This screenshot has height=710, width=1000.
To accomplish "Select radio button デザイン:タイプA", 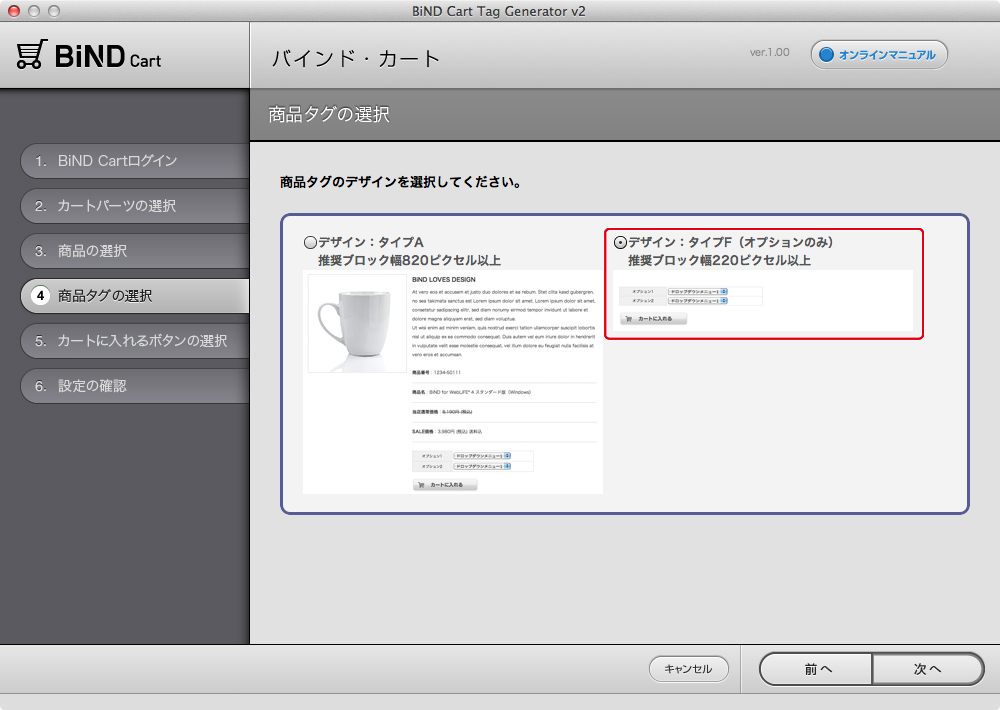I will coord(310,242).
